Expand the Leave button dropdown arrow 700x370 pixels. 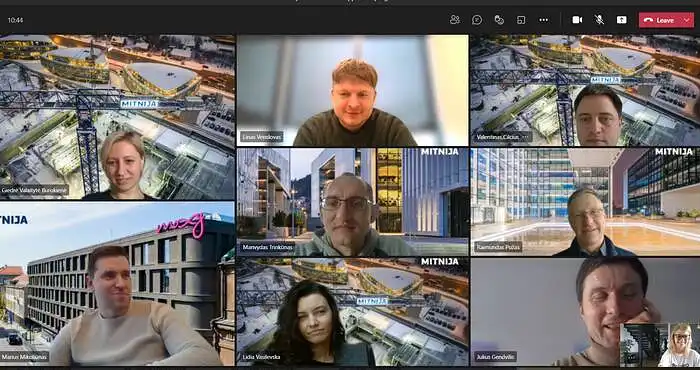tap(687, 20)
